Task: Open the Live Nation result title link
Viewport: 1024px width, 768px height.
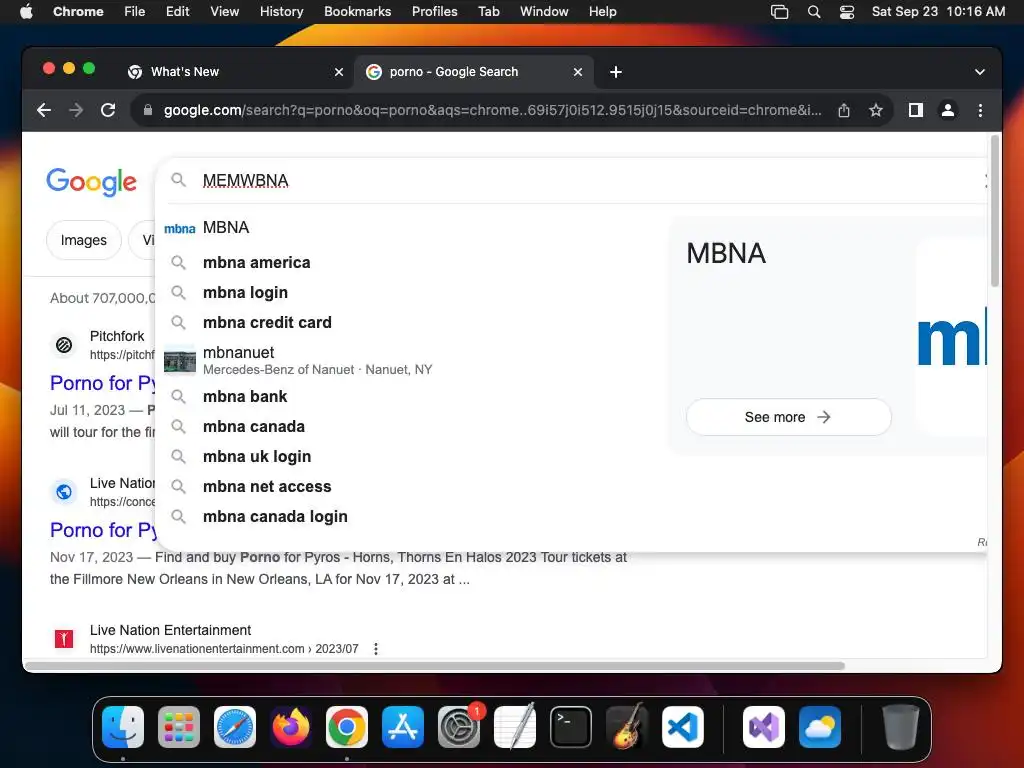Action: [103, 530]
